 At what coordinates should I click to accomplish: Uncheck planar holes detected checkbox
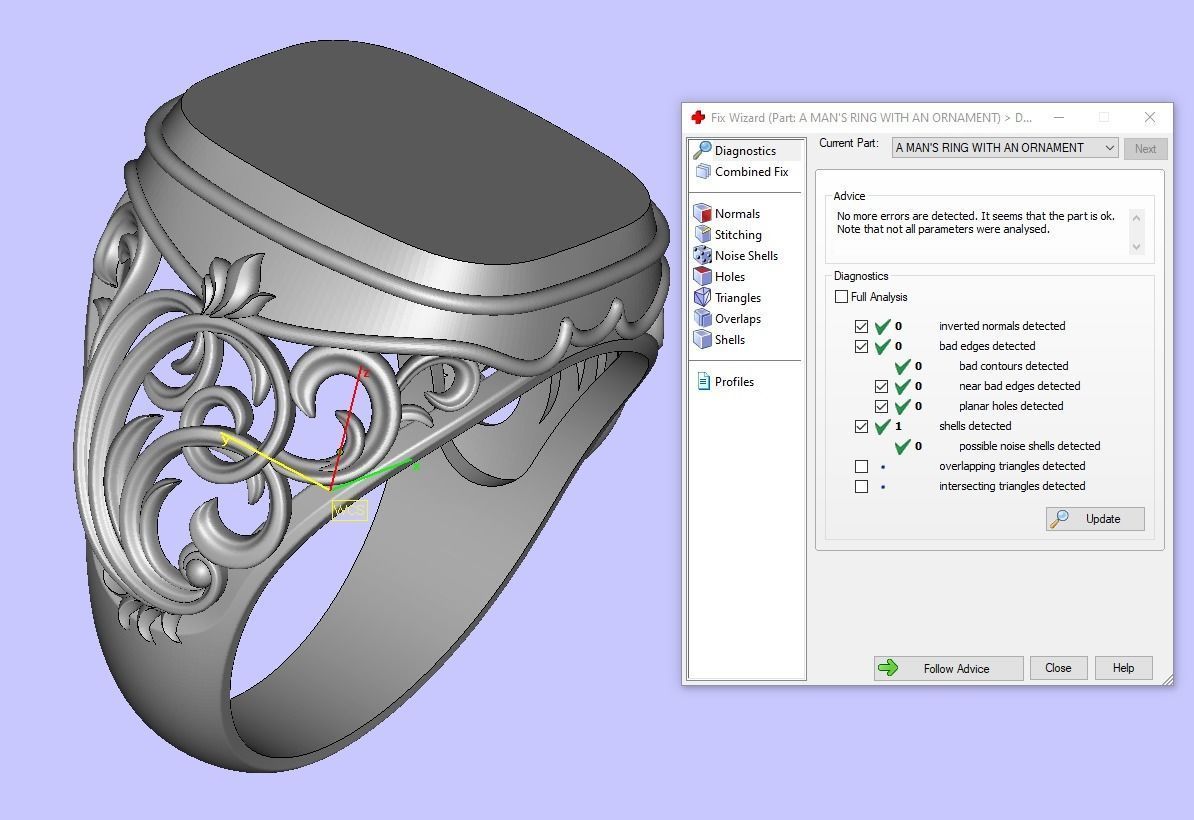pos(881,406)
